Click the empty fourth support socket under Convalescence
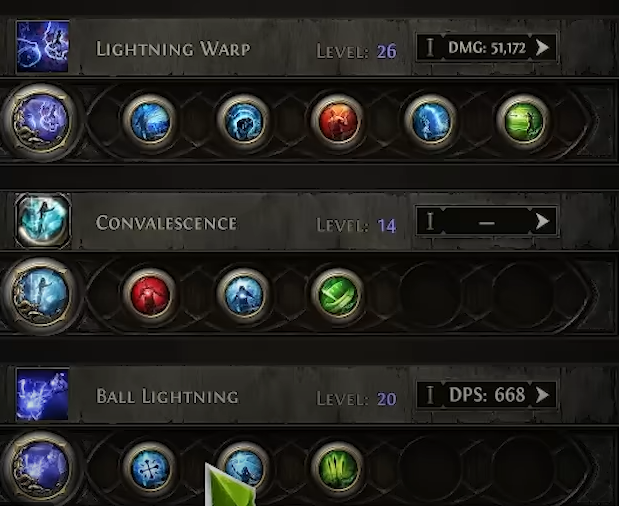 [430, 295]
